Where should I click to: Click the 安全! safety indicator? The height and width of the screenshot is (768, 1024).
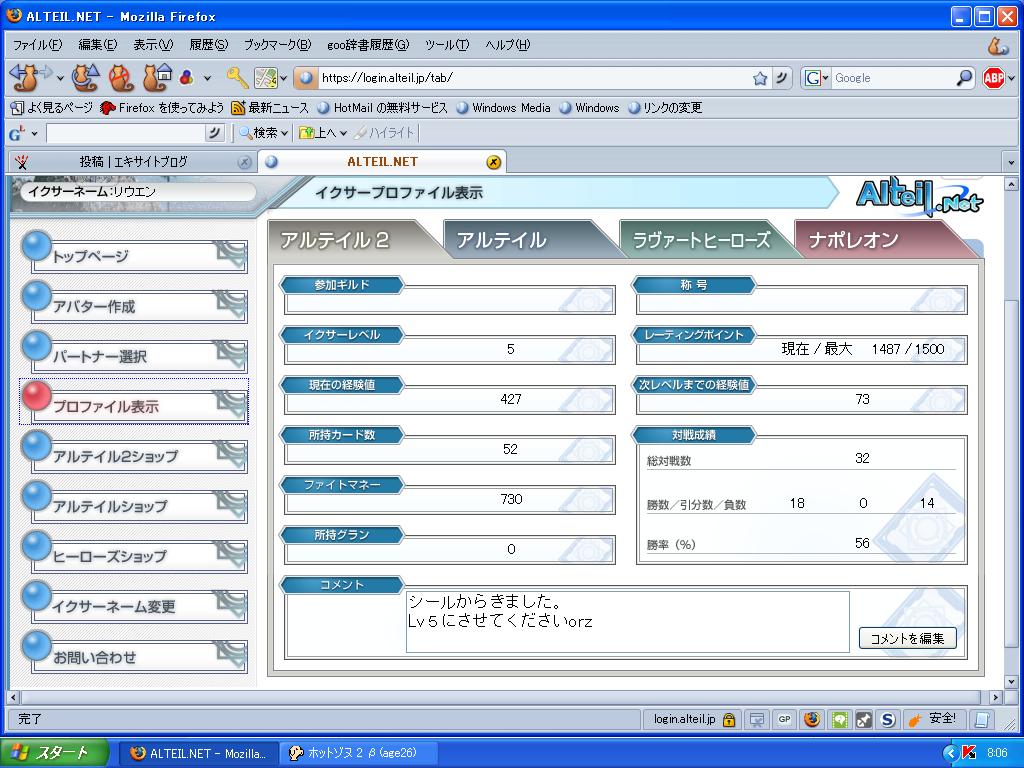point(933,719)
